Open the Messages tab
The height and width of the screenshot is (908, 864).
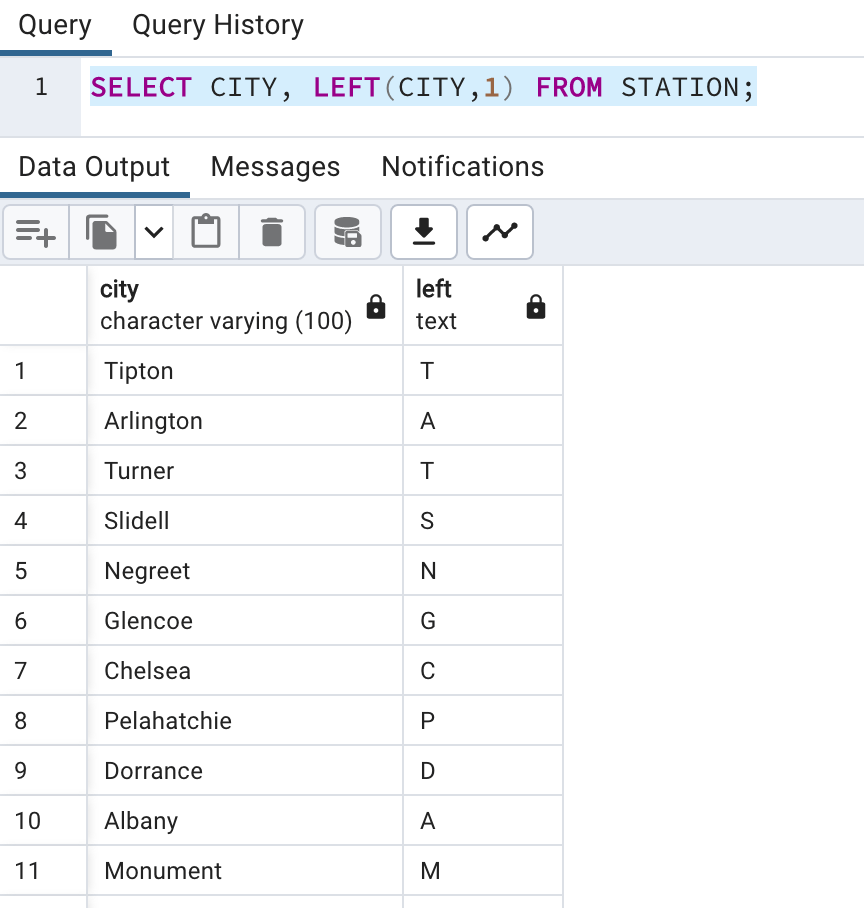click(x=275, y=167)
